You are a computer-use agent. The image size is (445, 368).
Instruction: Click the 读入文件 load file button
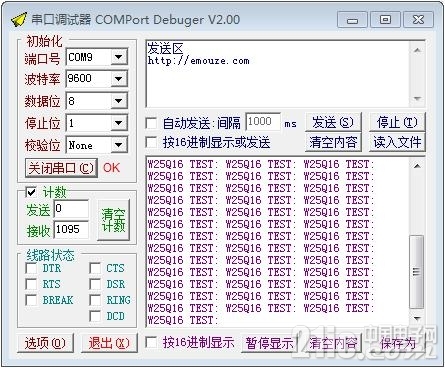397,142
